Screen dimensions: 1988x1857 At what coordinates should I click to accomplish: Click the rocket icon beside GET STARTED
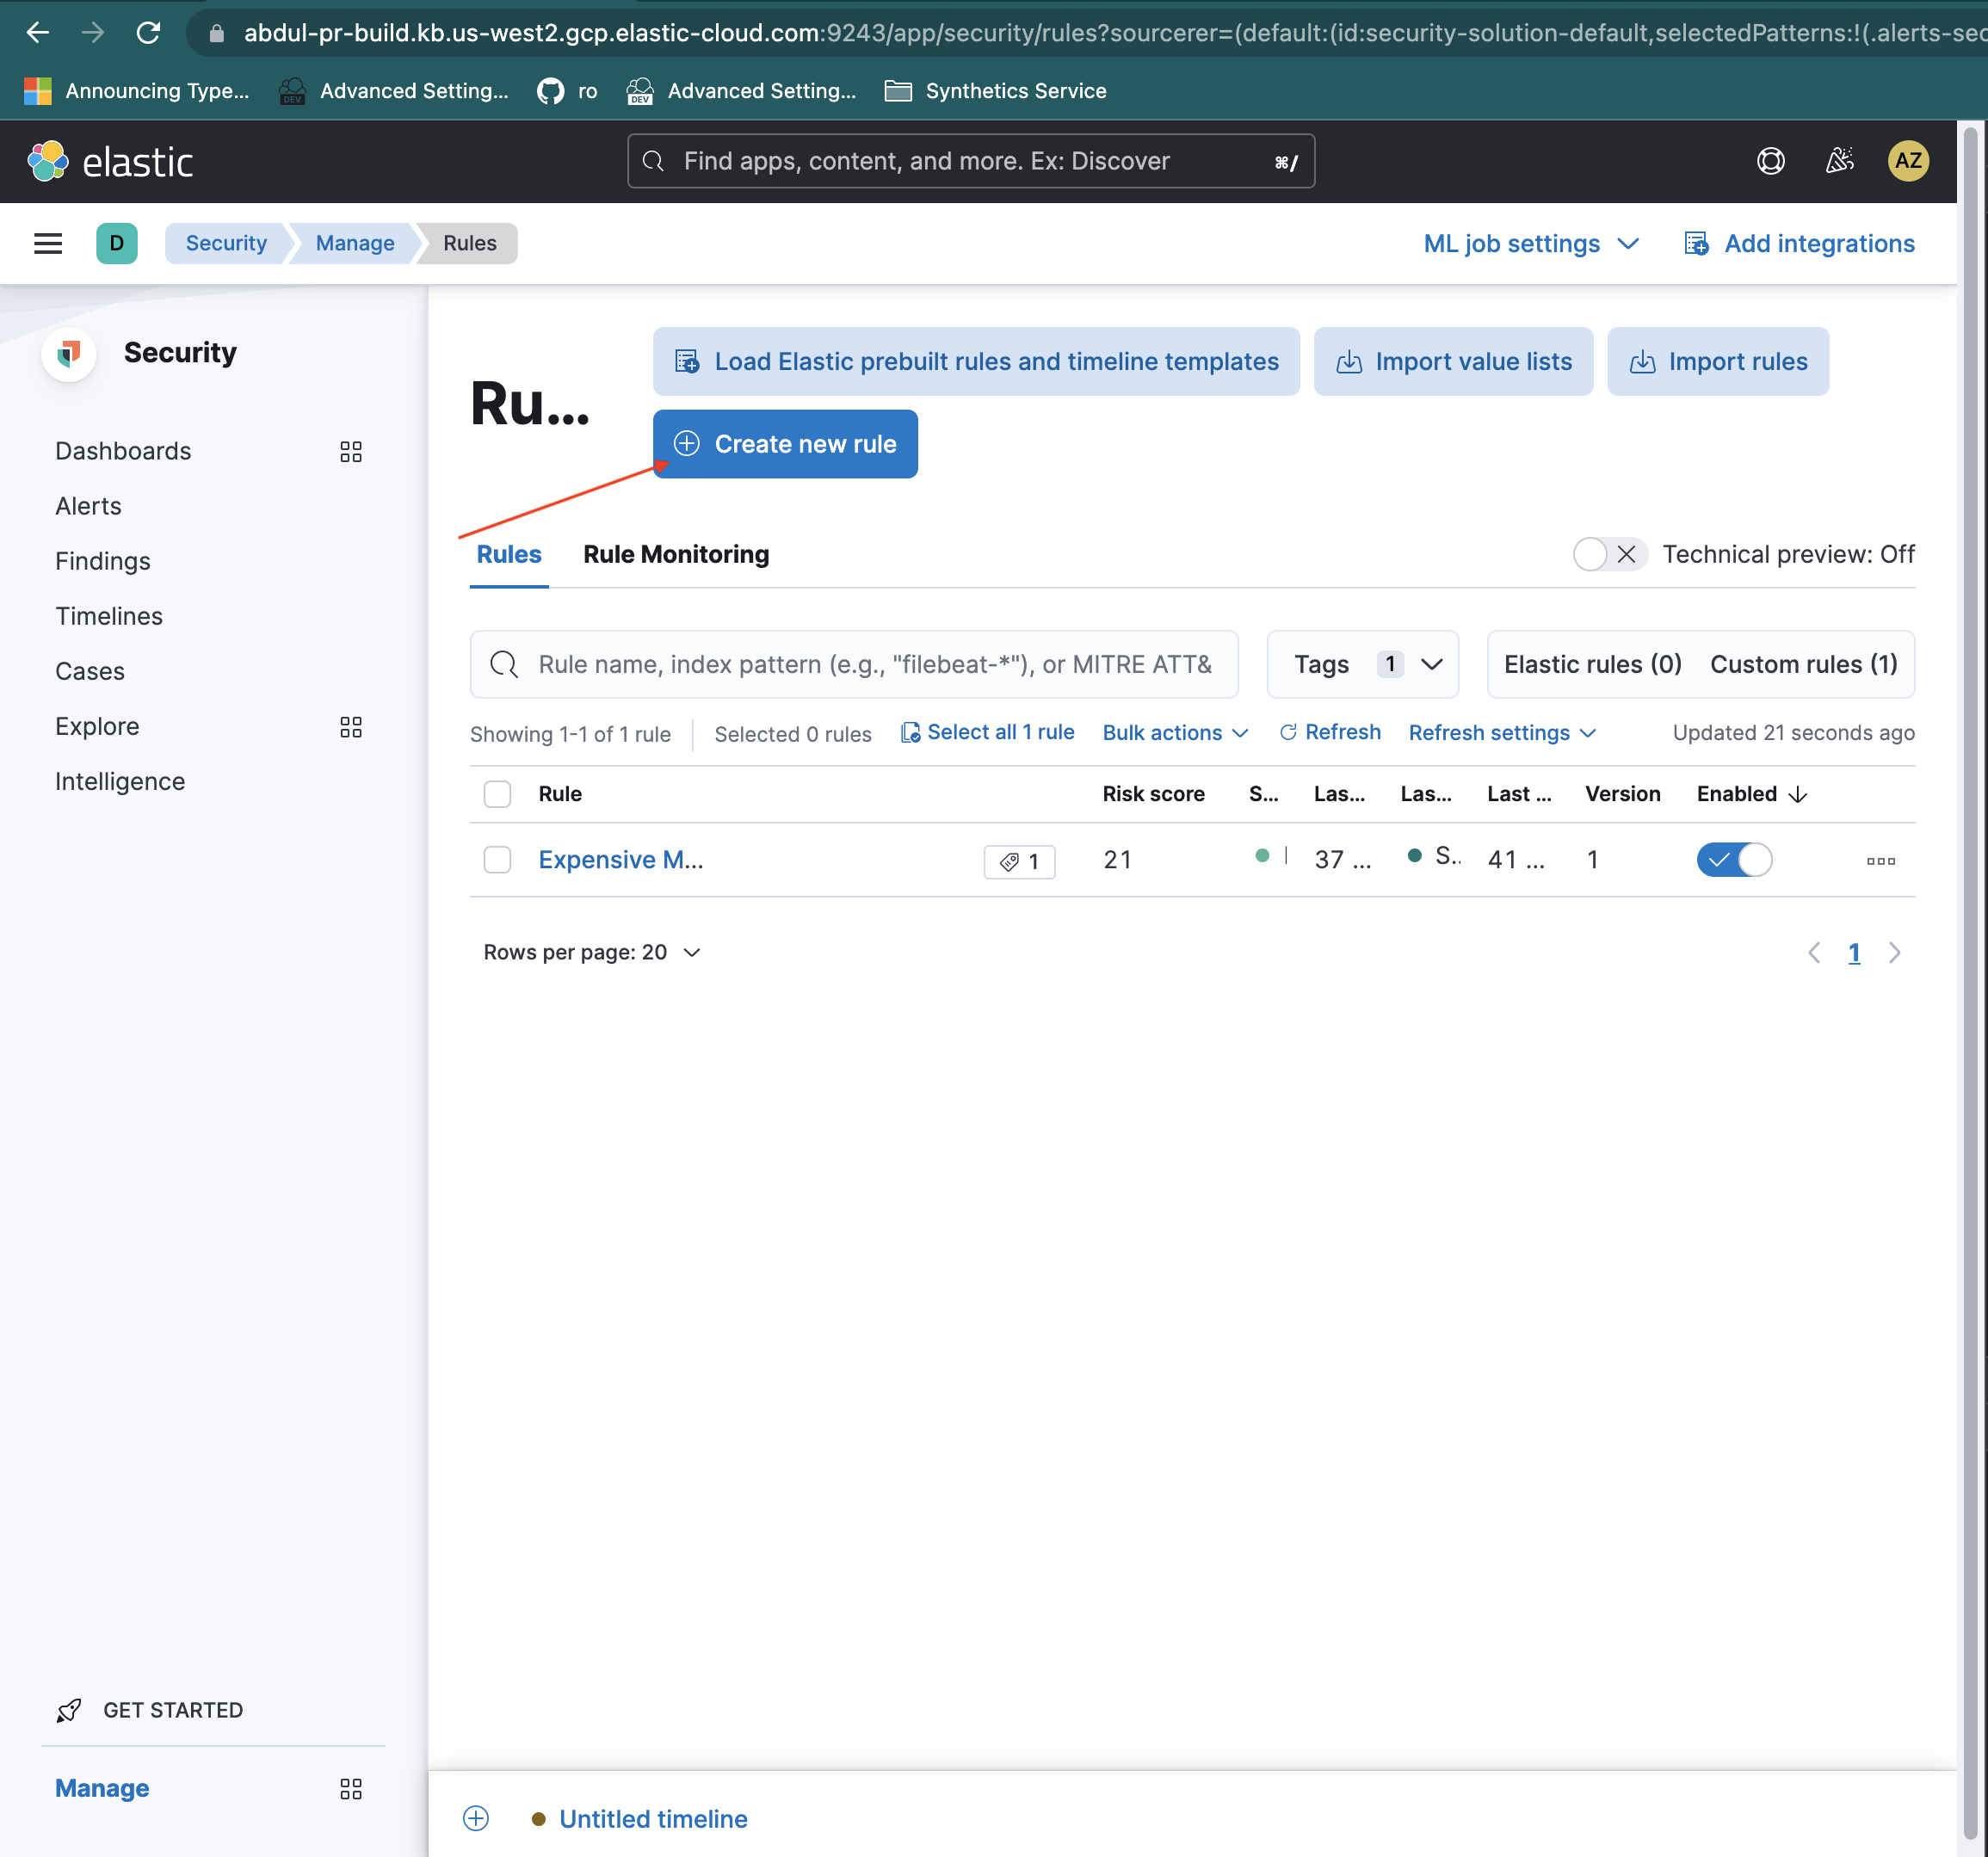(x=67, y=1710)
